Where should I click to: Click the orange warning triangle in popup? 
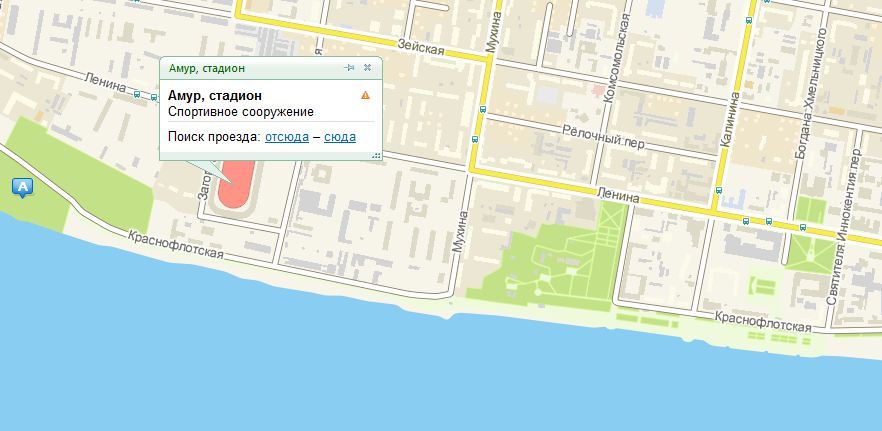tap(366, 95)
